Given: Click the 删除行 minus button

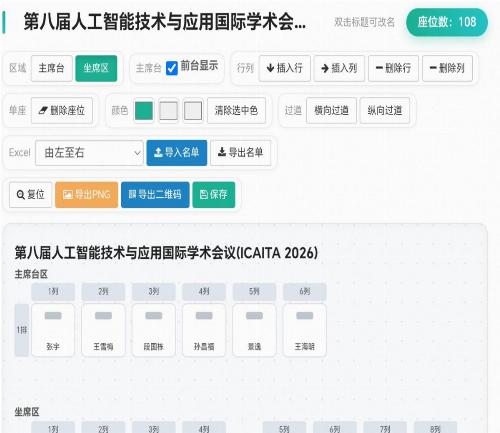Looking at the screenshot, I should coord(393,68).
